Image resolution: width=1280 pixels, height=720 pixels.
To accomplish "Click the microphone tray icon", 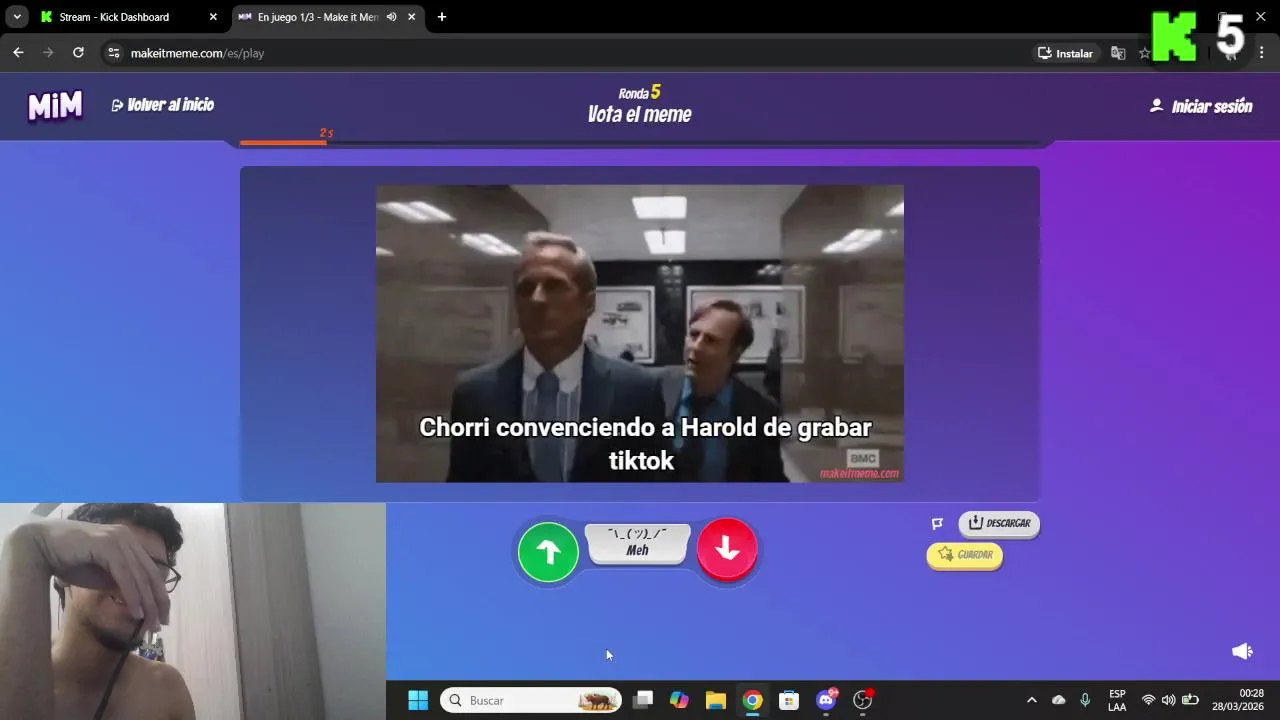I will tap(1085, 700).
